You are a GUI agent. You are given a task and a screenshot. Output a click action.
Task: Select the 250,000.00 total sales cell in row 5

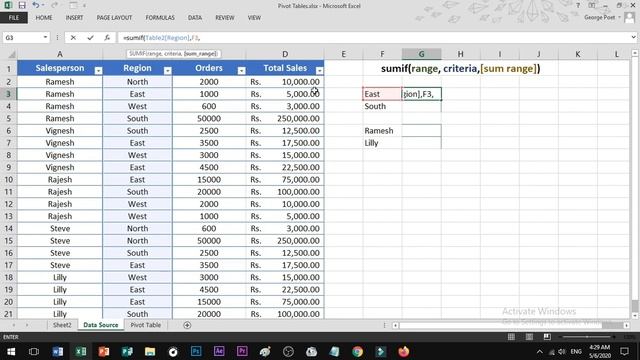[x=285, y=118]
